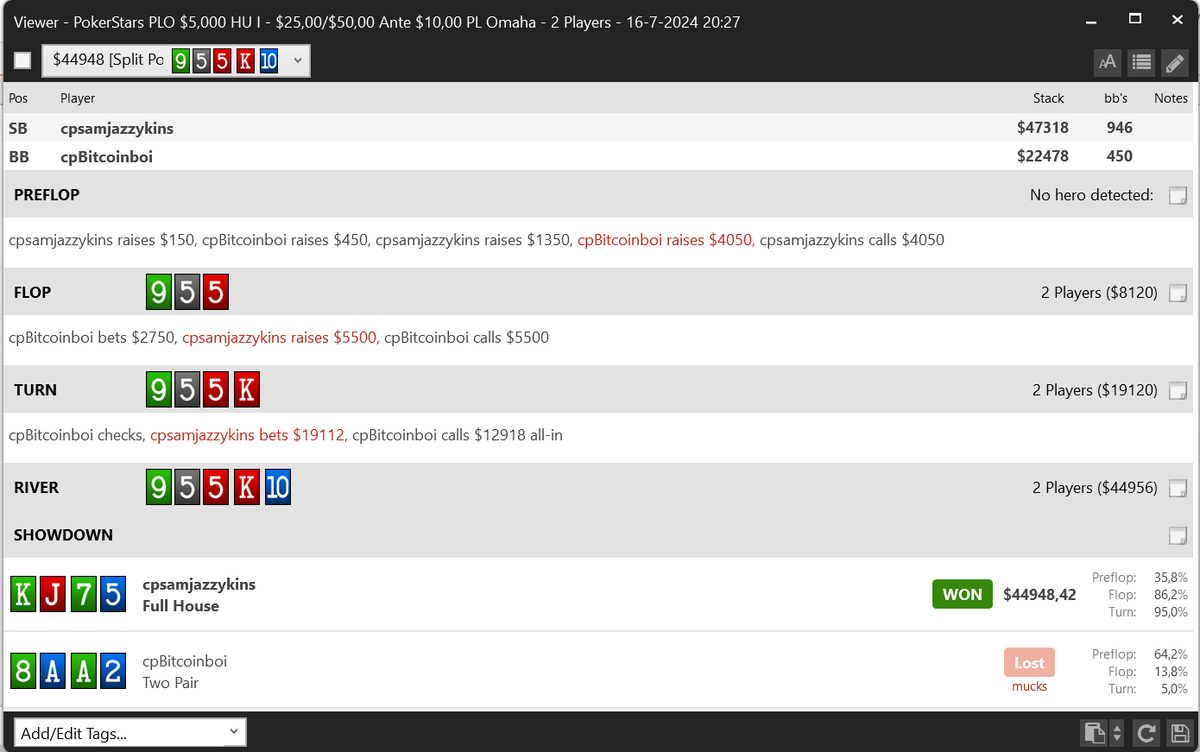Viewport: 1200px width, 752px height.
Task: Open the font size (AA) tool
Action: click(x=1107, y=61)
